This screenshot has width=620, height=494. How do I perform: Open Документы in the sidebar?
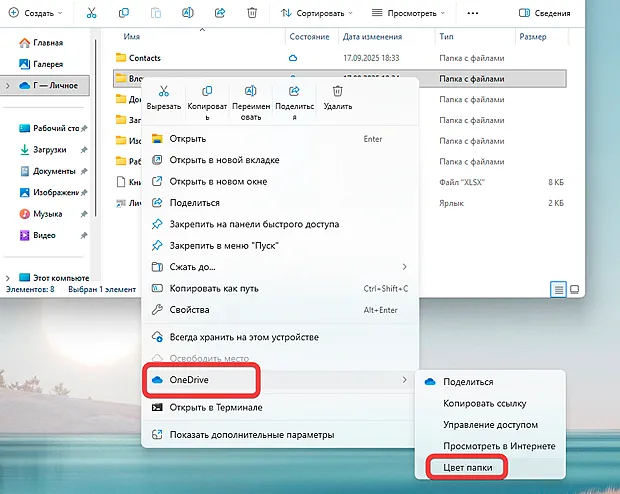(x=48, y=171)
